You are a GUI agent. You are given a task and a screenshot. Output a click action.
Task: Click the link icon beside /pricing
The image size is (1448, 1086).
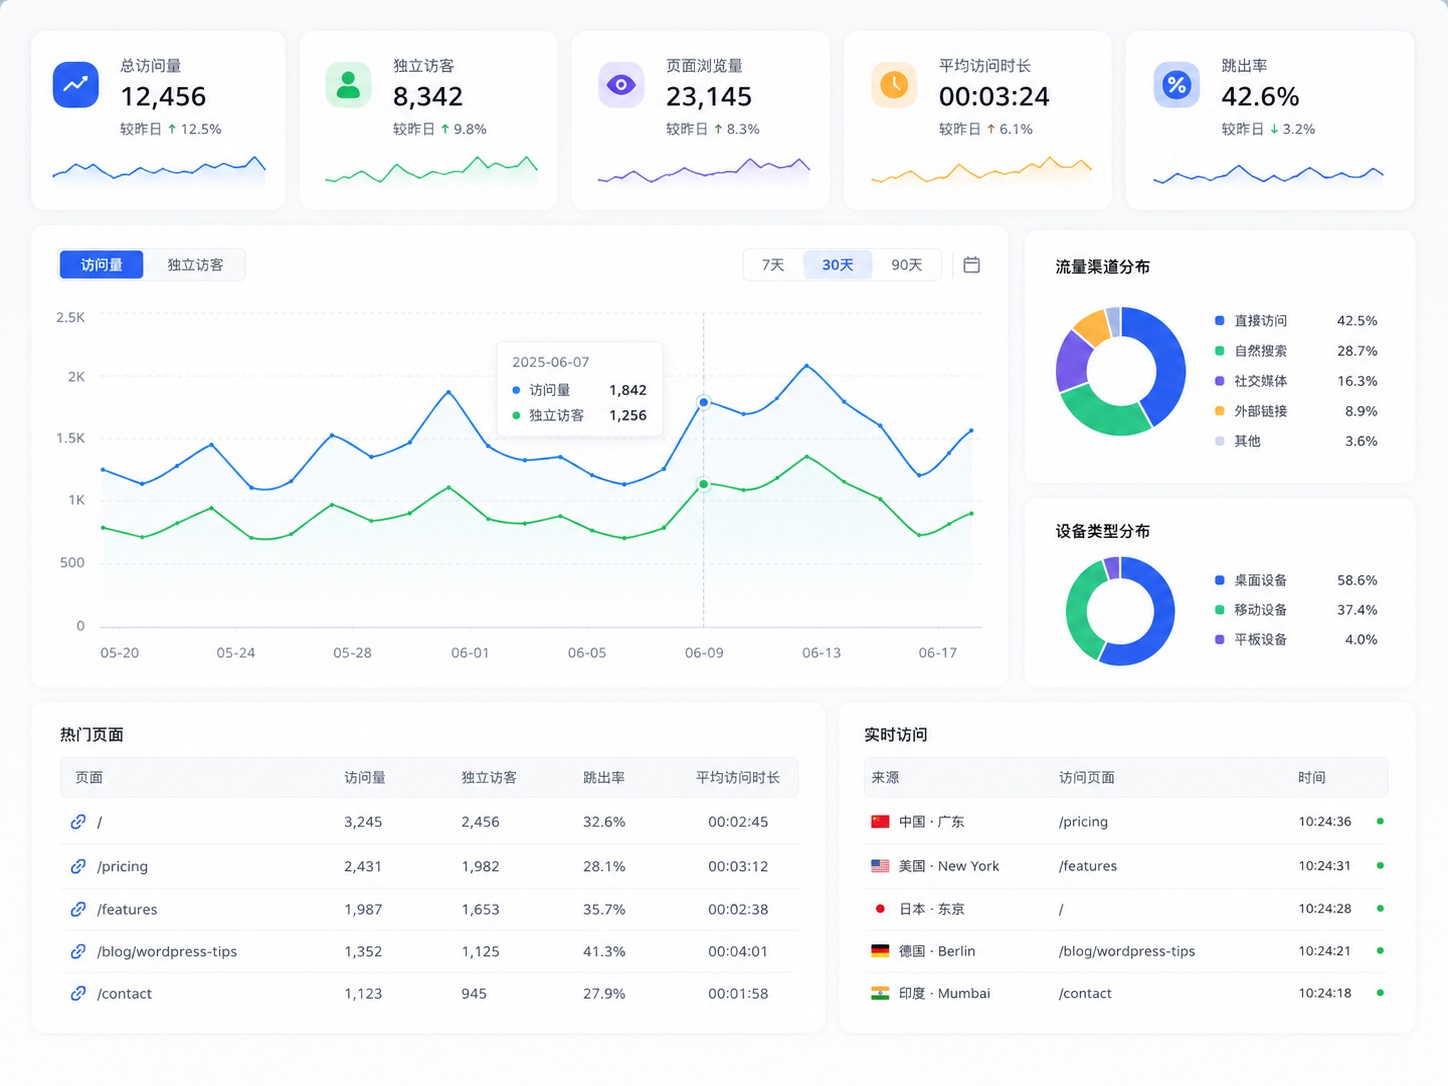click(78, 866)
